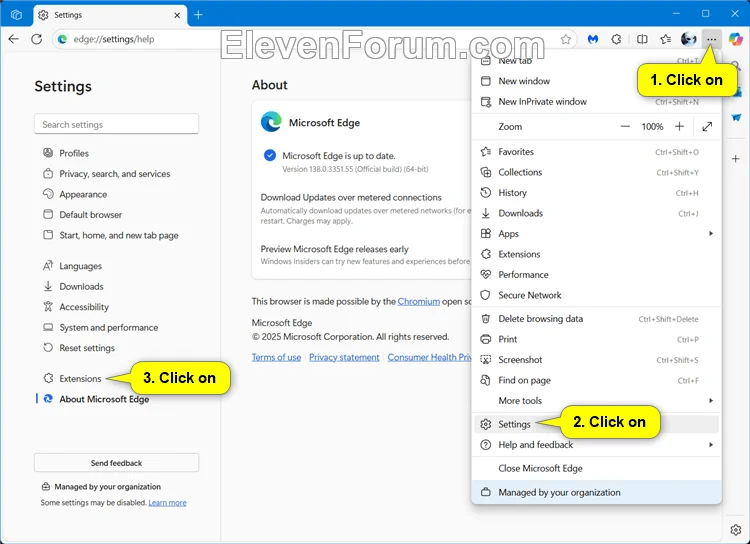Open Collections from the menu
750x544 pixels.
point(596,172)
